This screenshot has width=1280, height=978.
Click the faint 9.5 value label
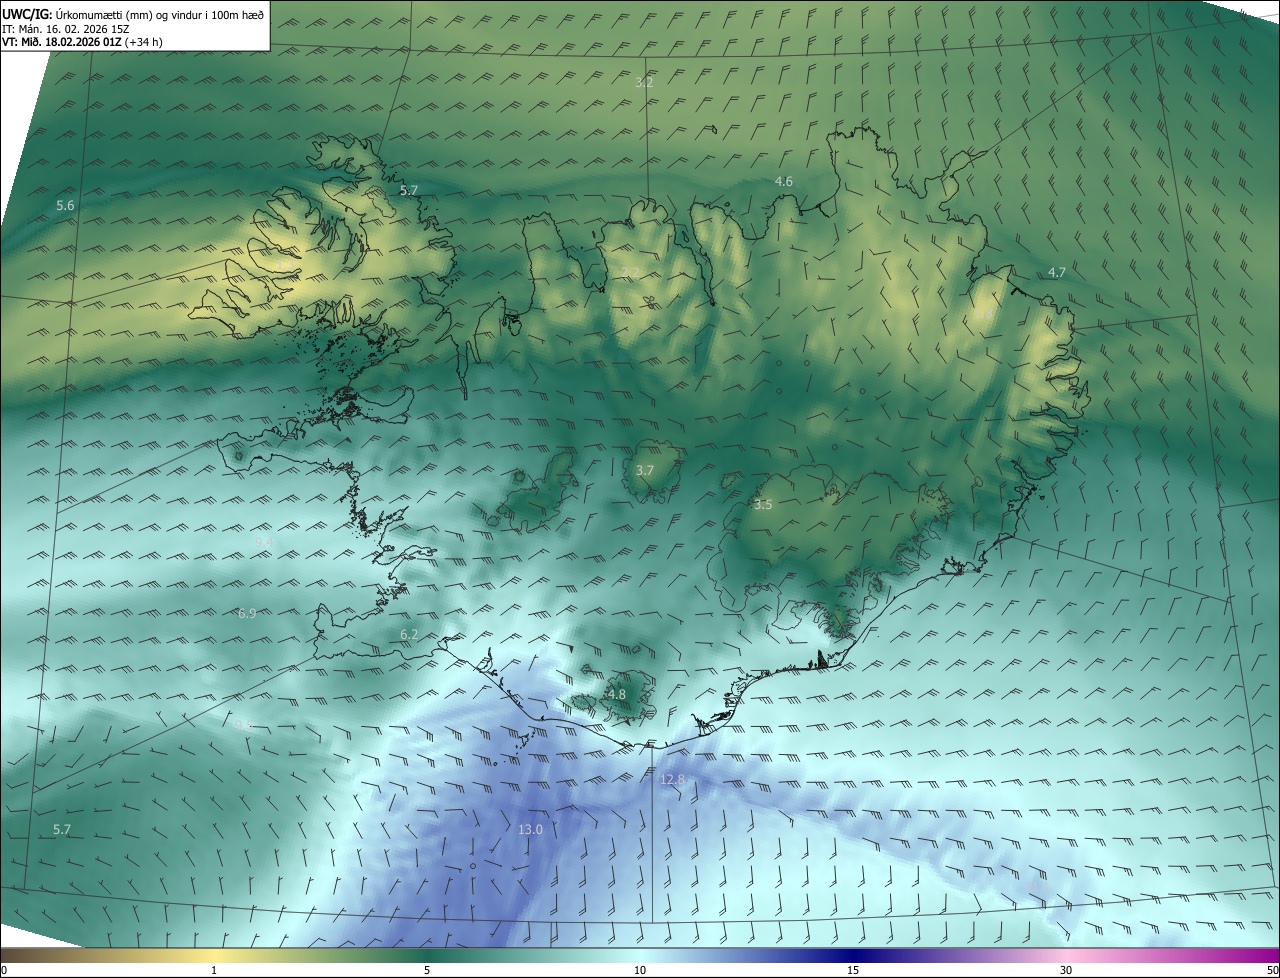[x=243, y=724]
